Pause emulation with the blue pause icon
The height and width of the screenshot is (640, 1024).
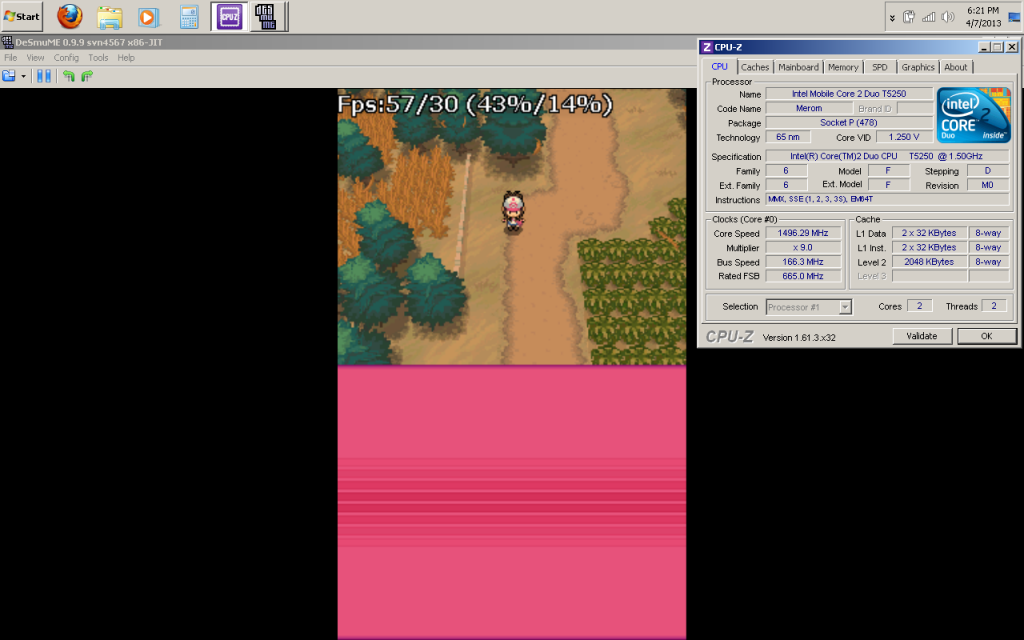[x=44, y=76]
